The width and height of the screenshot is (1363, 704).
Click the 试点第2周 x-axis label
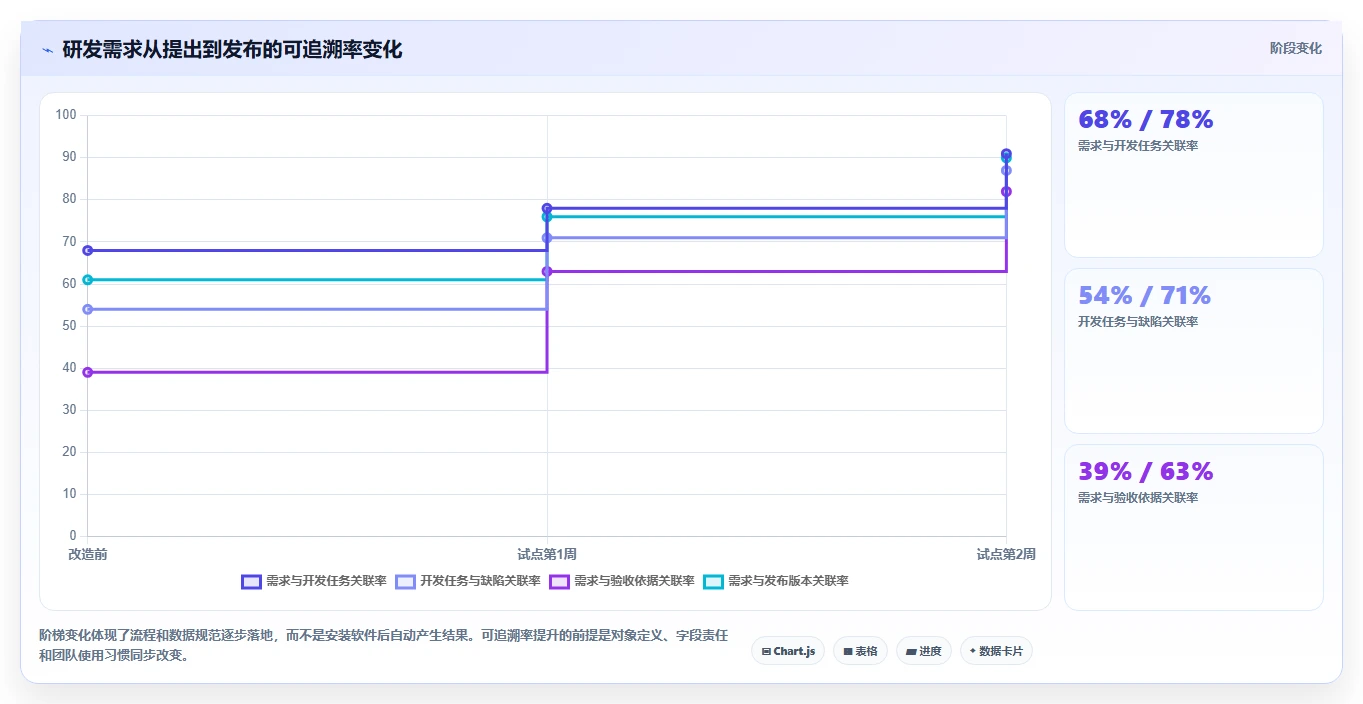click(1006, 554)
